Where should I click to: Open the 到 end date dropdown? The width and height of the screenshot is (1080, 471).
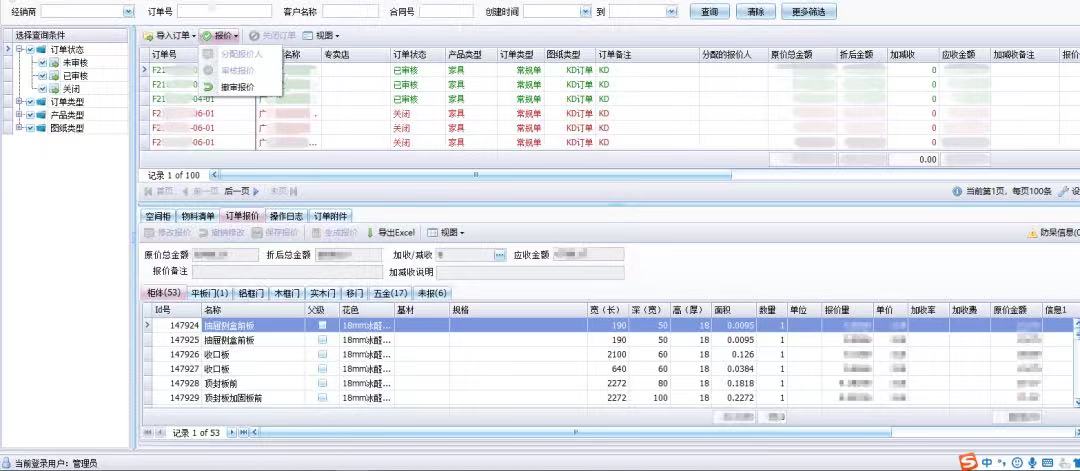click(x=672, y=12)
